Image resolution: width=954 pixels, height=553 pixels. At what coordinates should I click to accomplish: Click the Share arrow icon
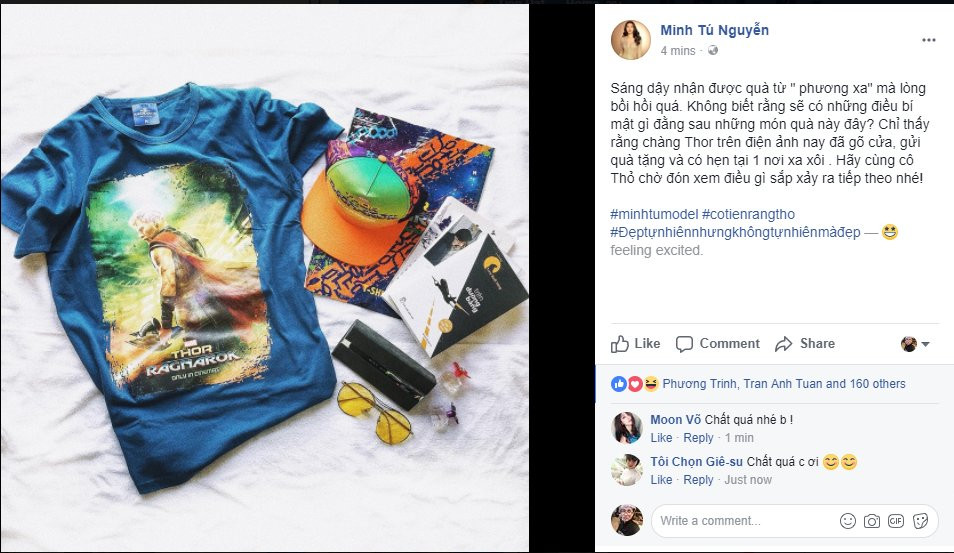[784, 344]
